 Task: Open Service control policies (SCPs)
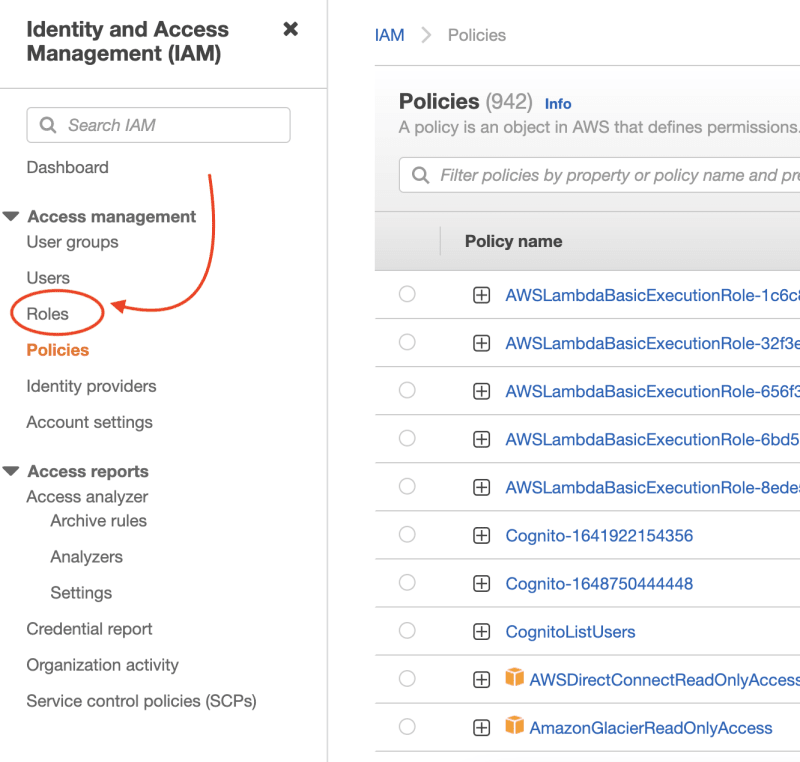tap(141, 701)
